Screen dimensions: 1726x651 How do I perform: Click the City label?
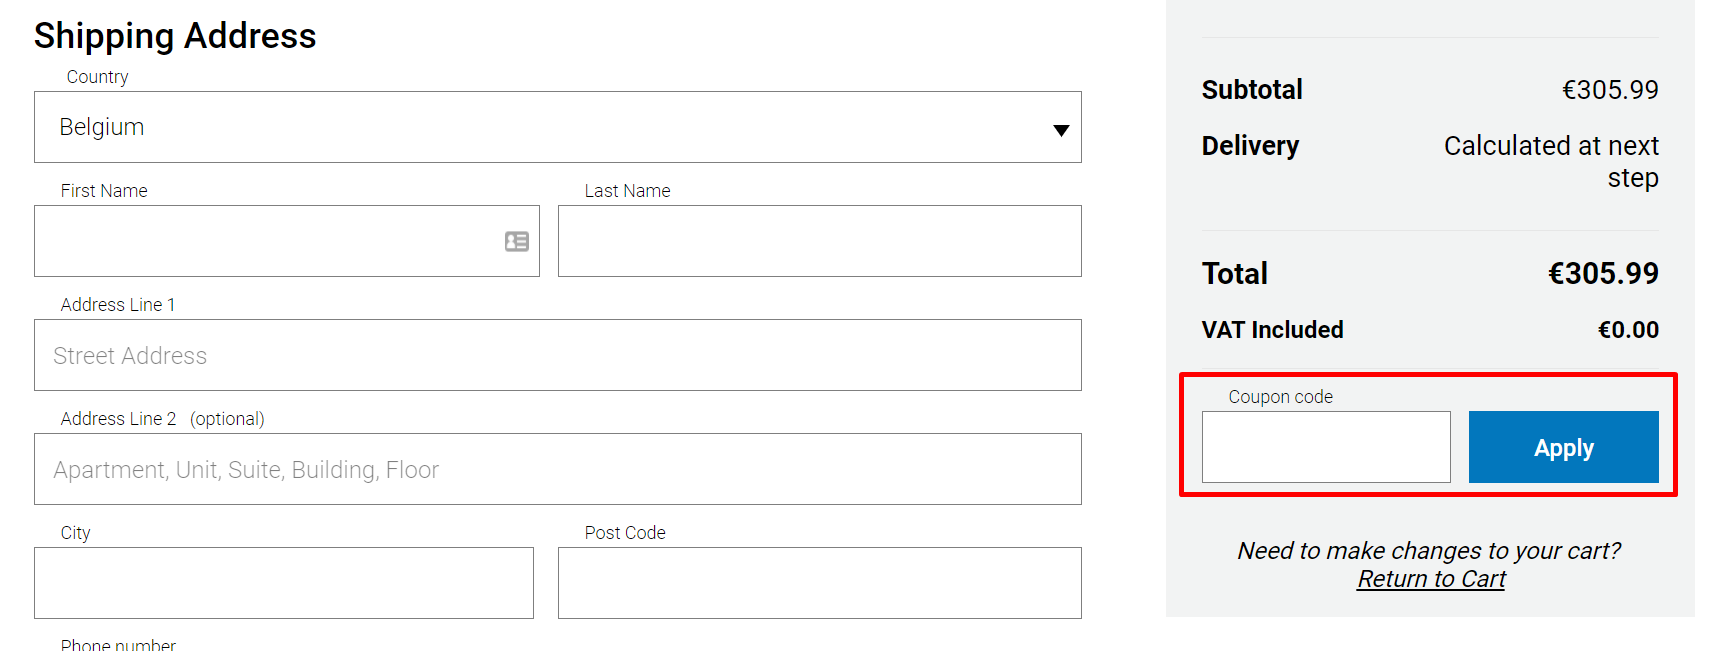75,533
